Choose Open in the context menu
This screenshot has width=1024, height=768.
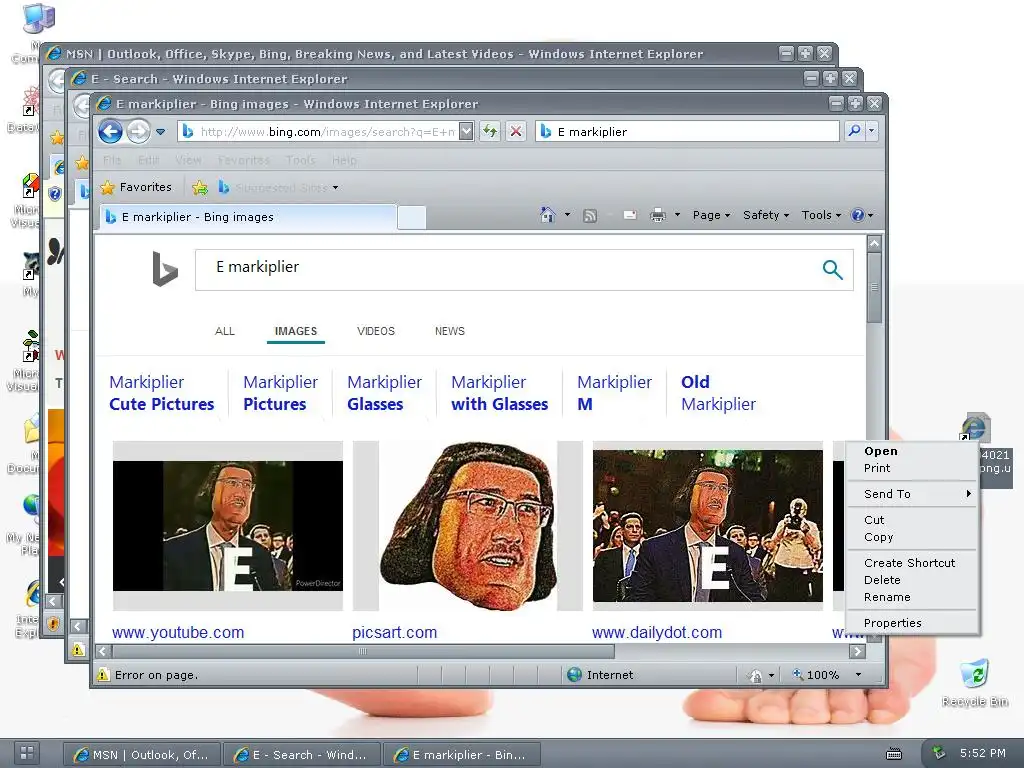click(x=912, y=451)
